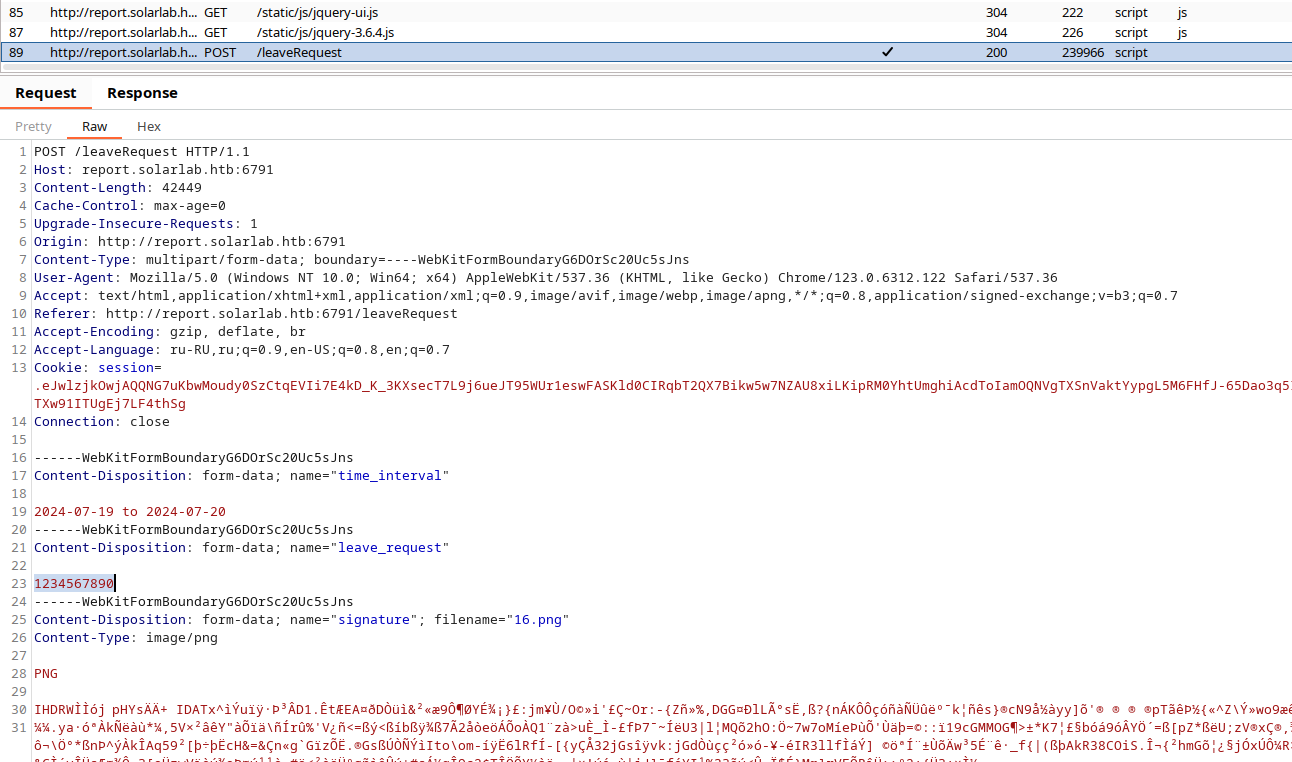Click the checkmark in row 89
Screen dimensions: 1292x762
(887, 52)
